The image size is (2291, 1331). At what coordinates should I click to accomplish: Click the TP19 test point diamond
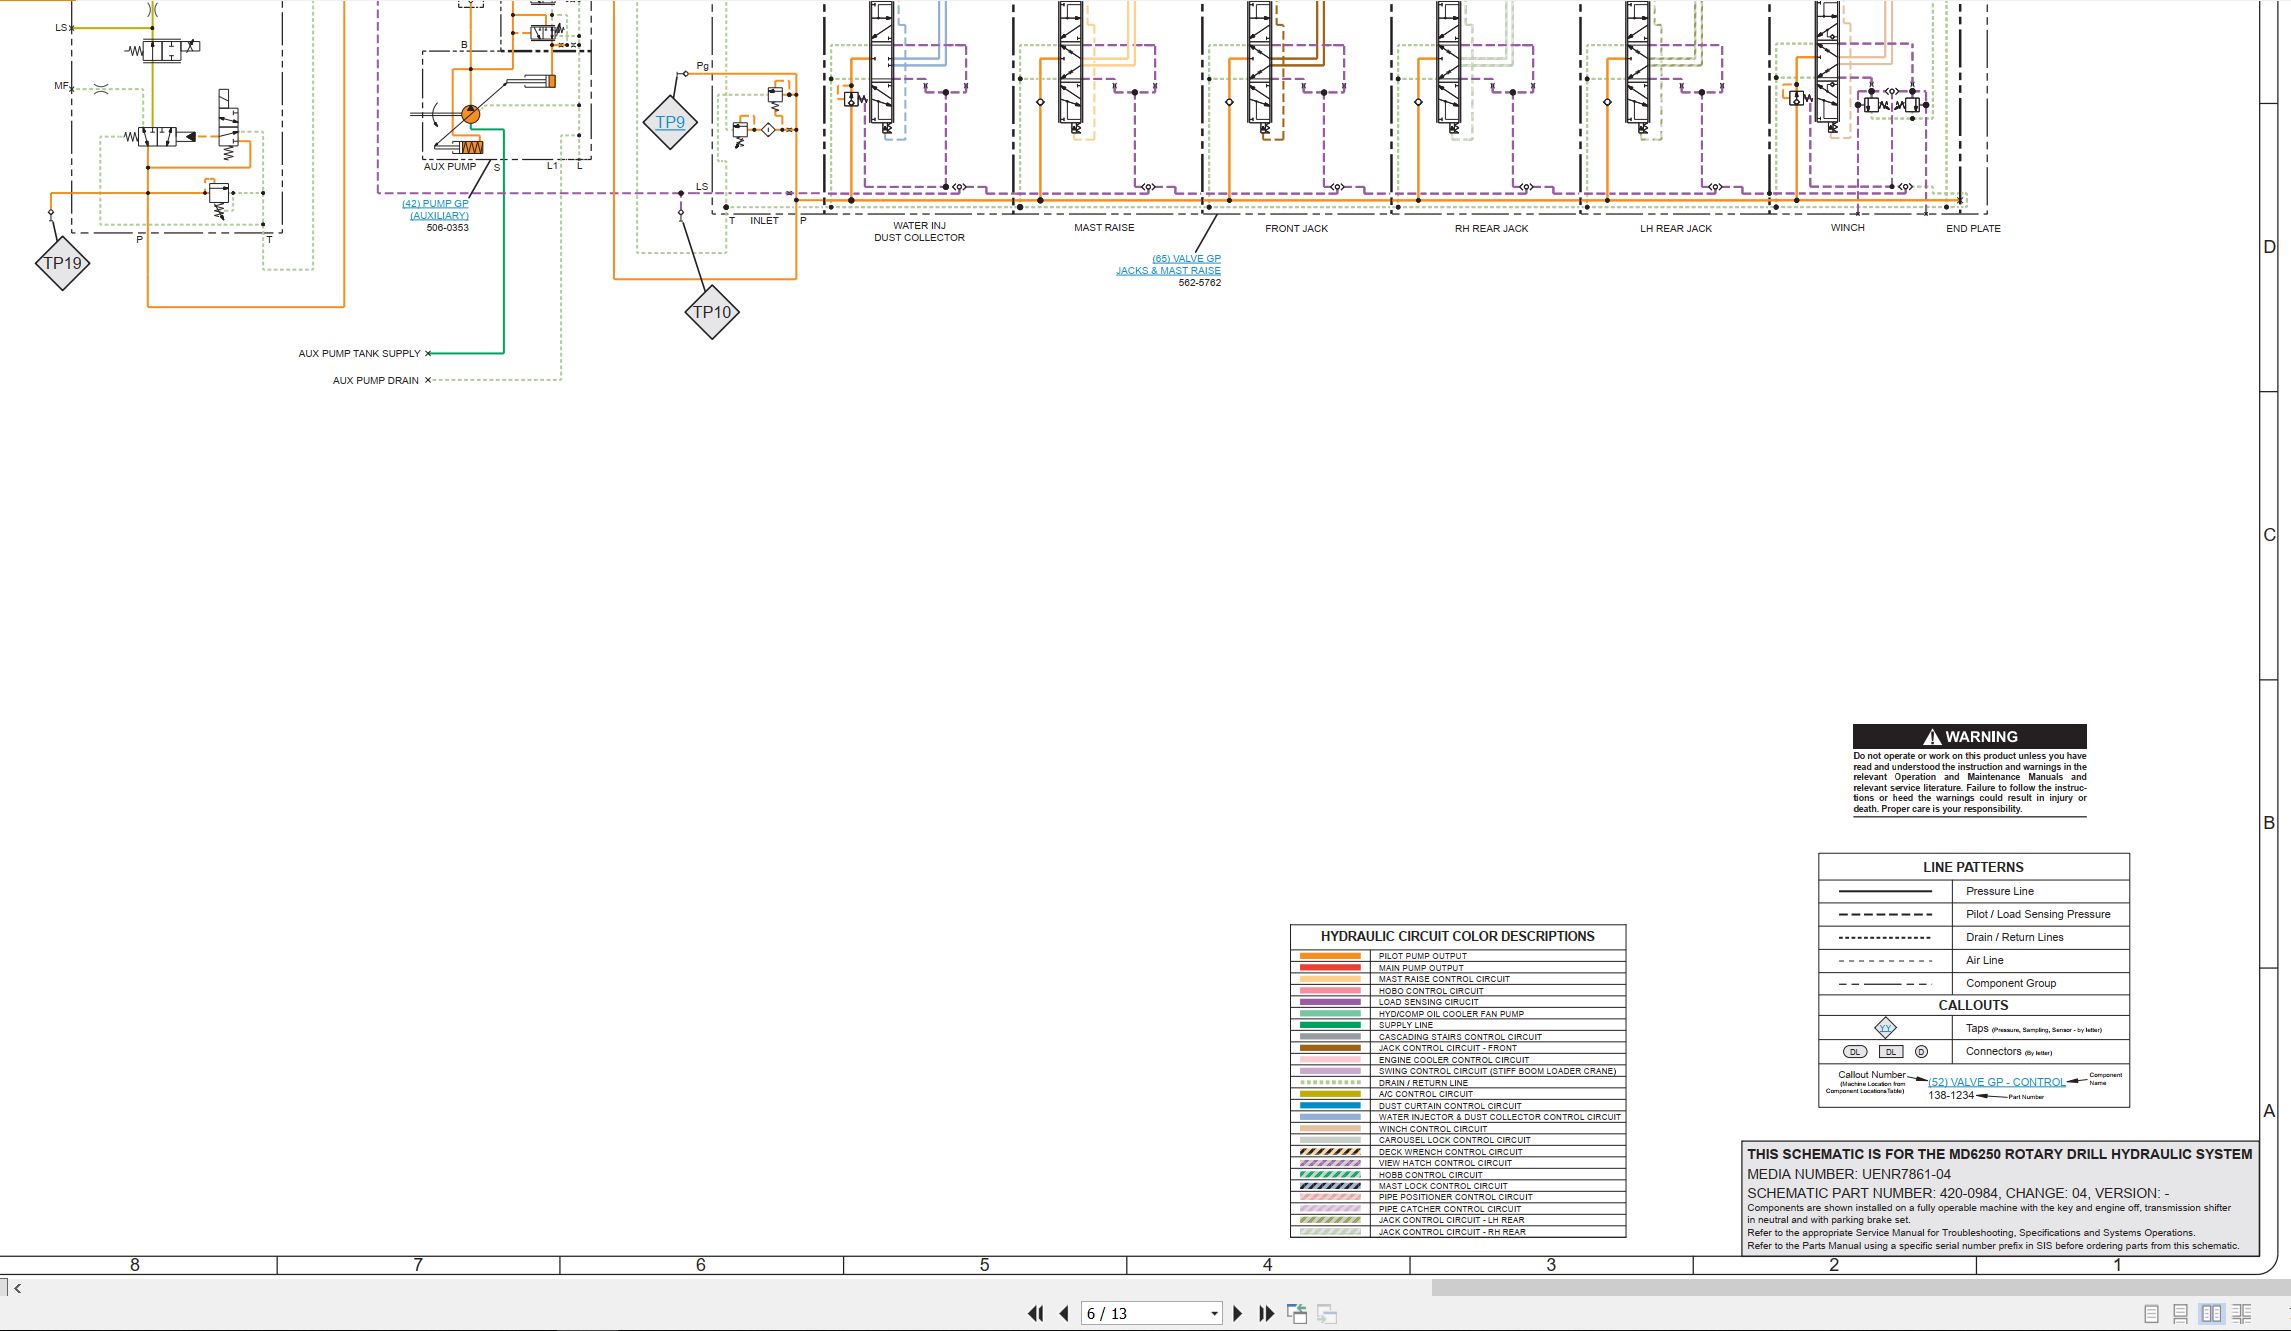[x=62, y=263]
